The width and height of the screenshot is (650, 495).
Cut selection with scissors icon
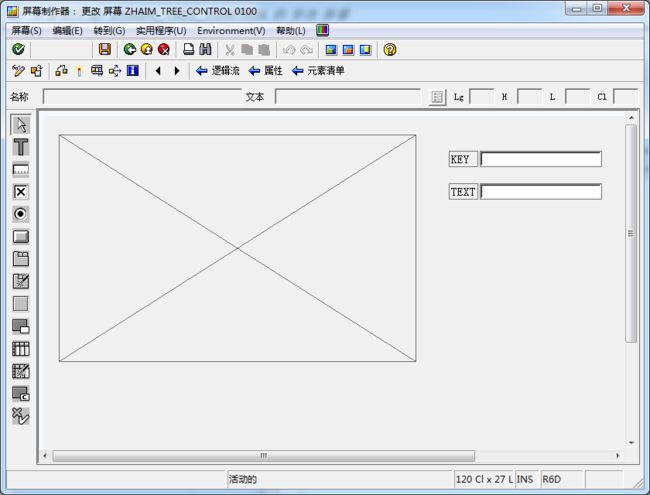(230, 50)
